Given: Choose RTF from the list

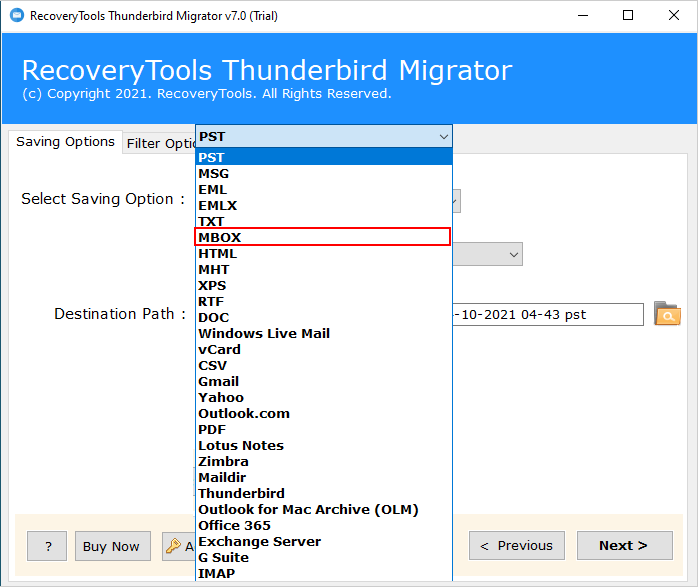Looking at the screenshot, I should (x=324, y=302).
